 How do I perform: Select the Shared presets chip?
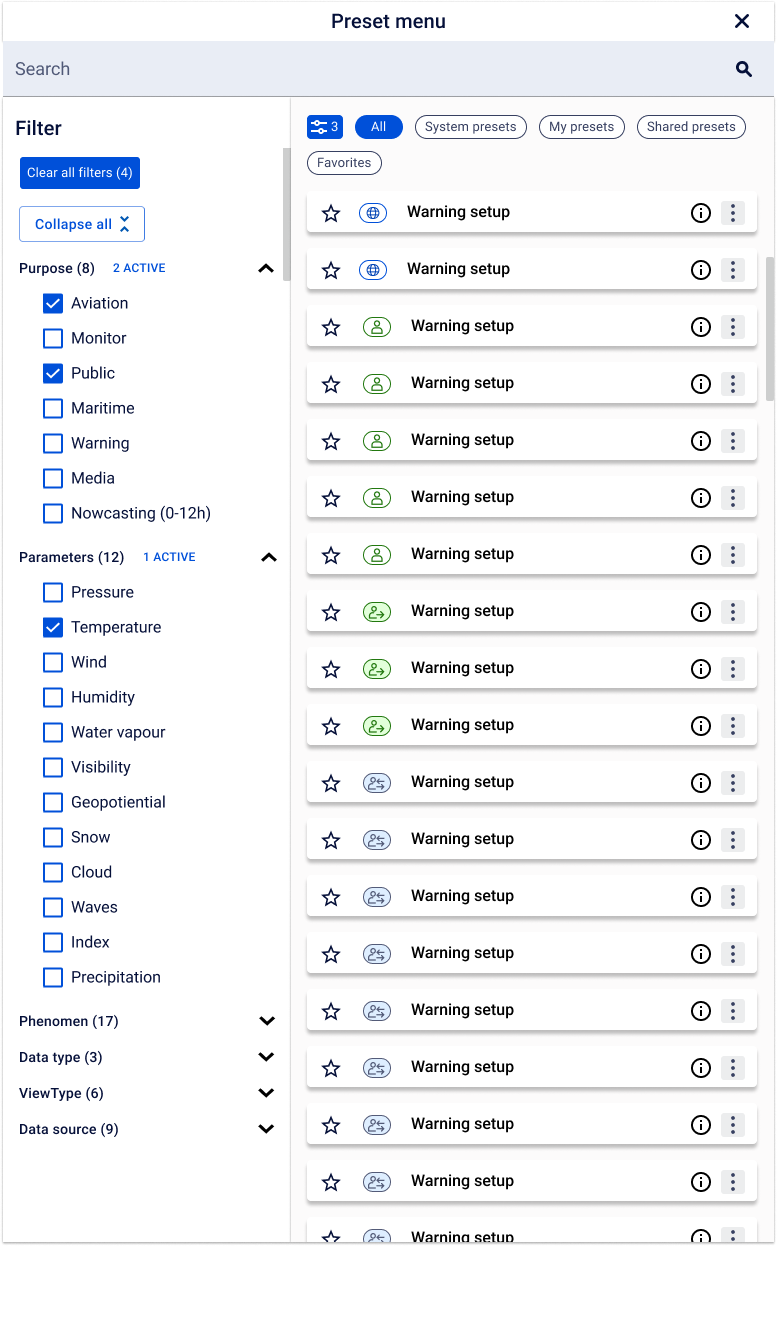point(691,127)
